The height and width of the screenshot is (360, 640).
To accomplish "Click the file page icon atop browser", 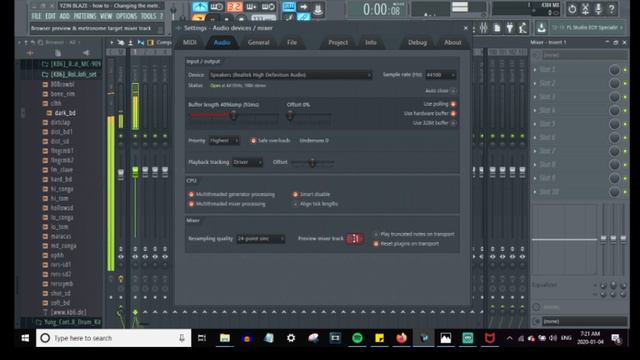I will (58, 53).
